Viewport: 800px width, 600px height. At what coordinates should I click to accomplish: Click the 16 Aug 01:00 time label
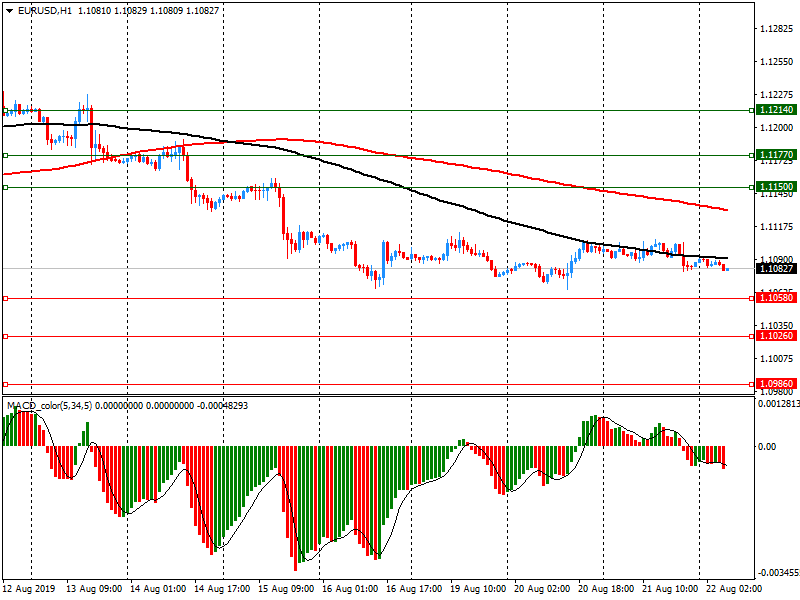pos(350,589)
